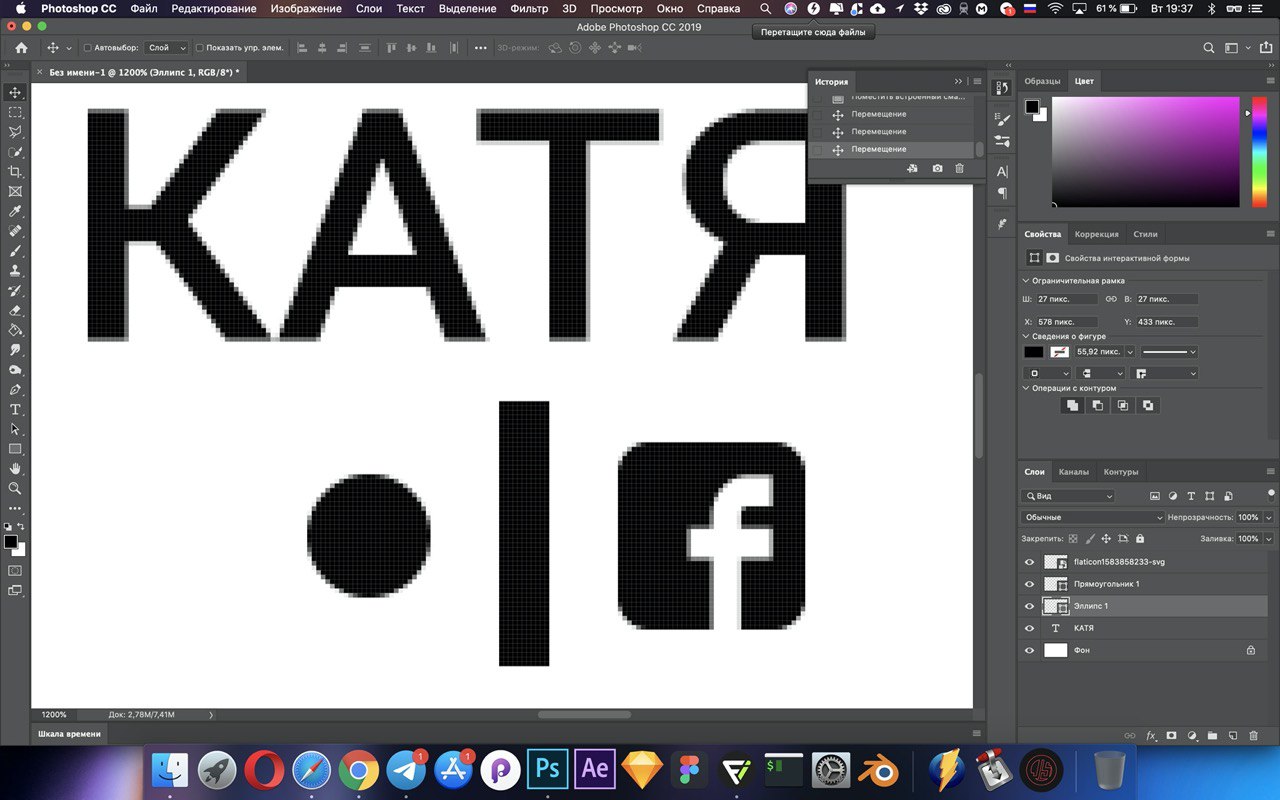Open the fx layer style menu
The image size is (1280, 800).
(1151, 736)
